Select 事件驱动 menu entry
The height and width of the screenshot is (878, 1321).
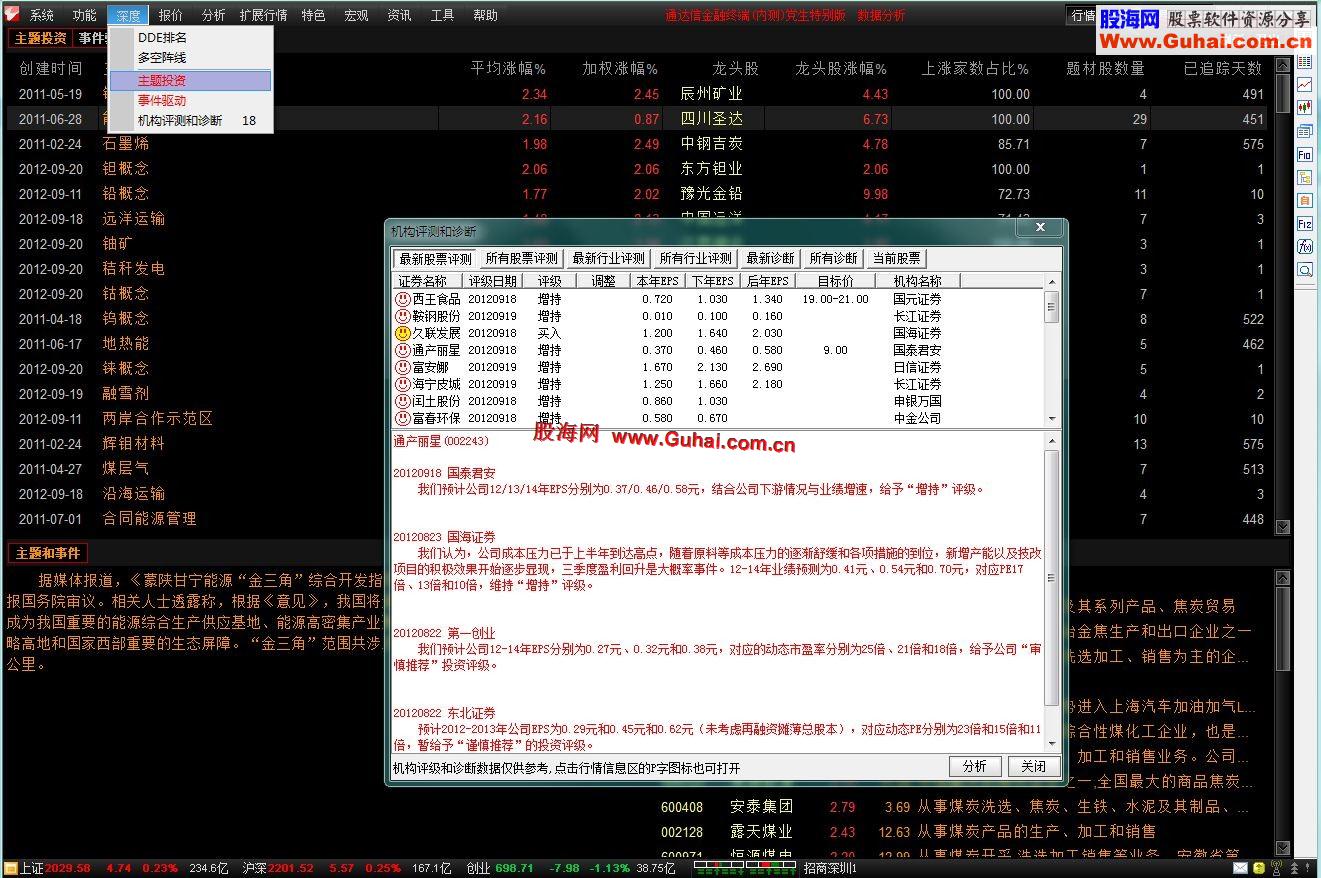click(190, 100)
